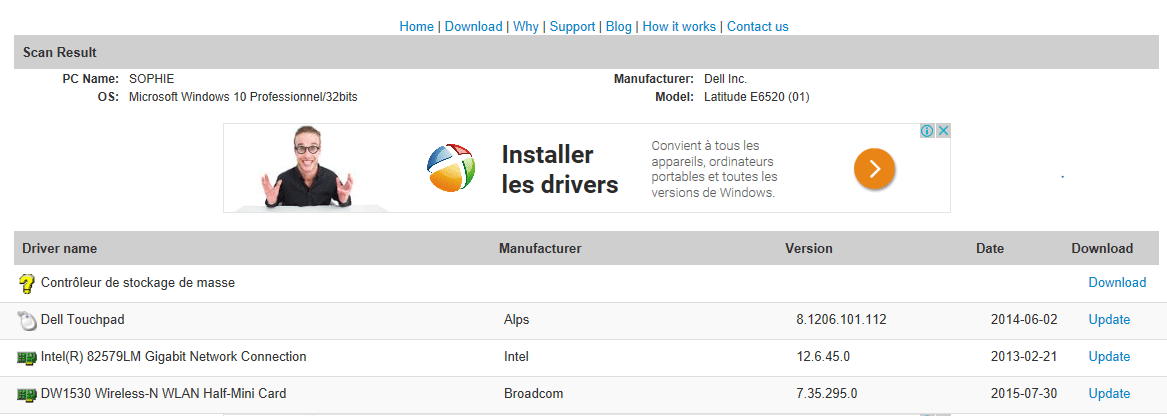
Task: Update the Intel 82579LM Gigabit Network driver
Action: pos(1109,357)
